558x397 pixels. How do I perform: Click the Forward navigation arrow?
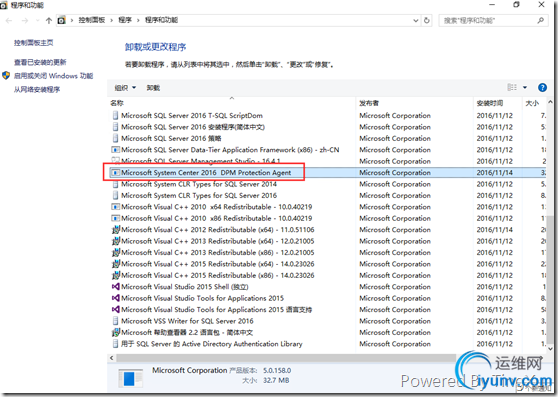25,21
